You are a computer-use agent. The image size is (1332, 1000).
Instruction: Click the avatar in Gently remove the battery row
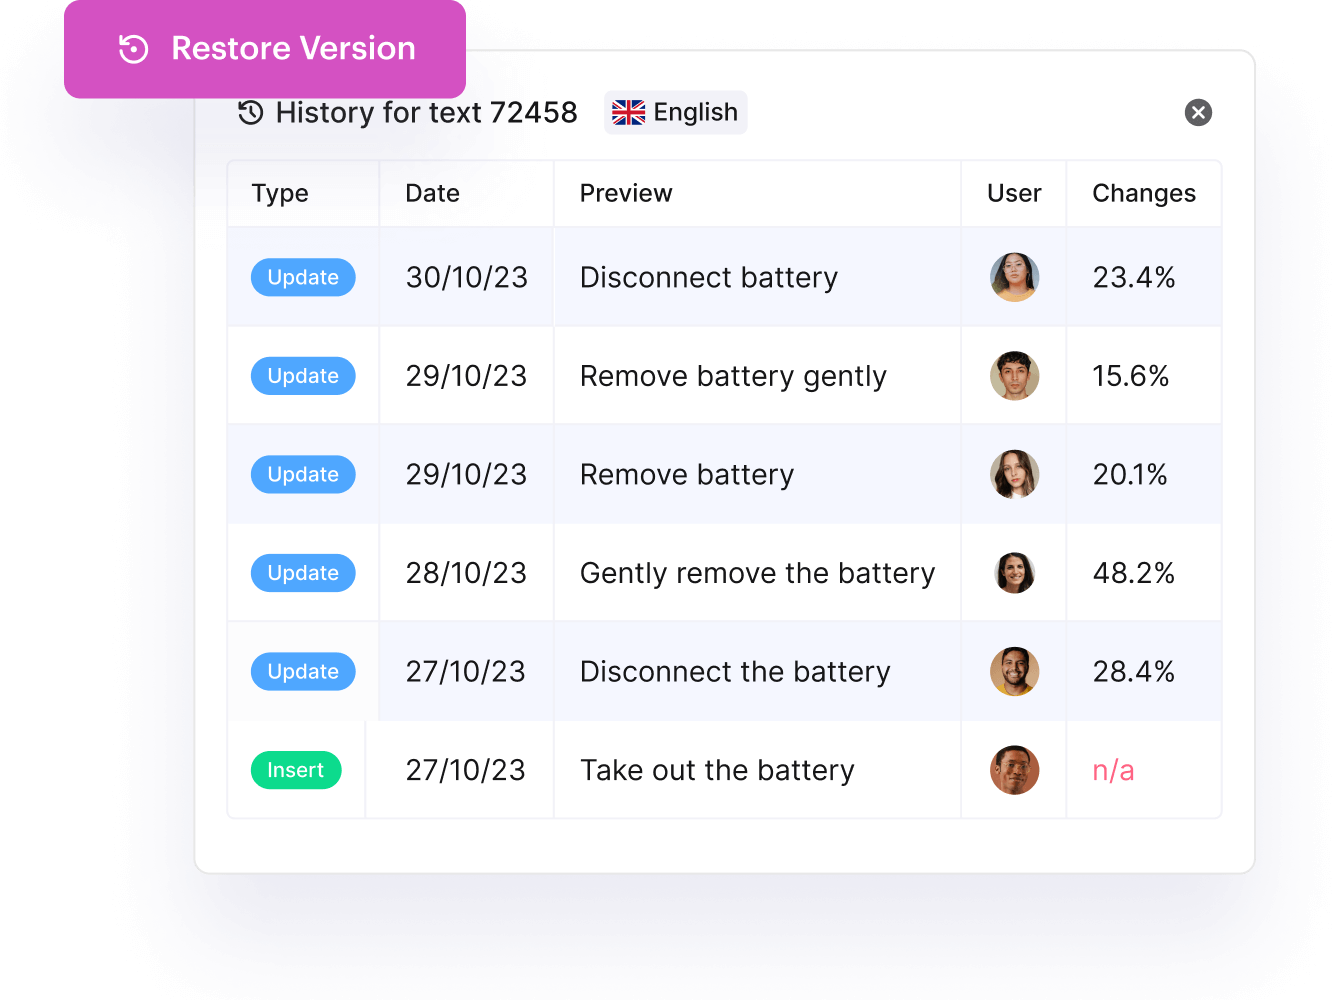[1014, 573]
